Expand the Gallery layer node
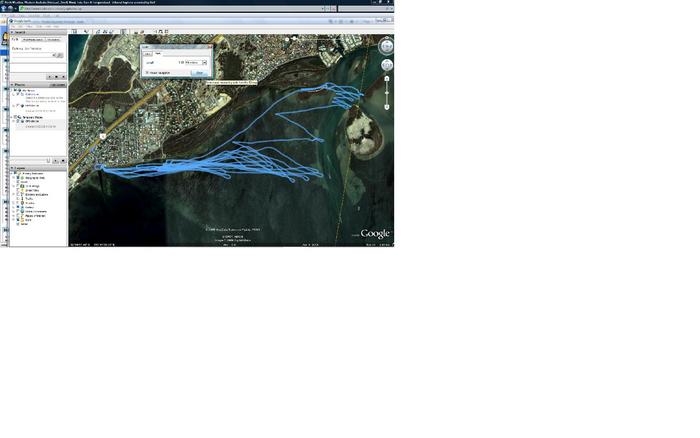The width and height of the screenshot is (700, 438). click(13, 207)
